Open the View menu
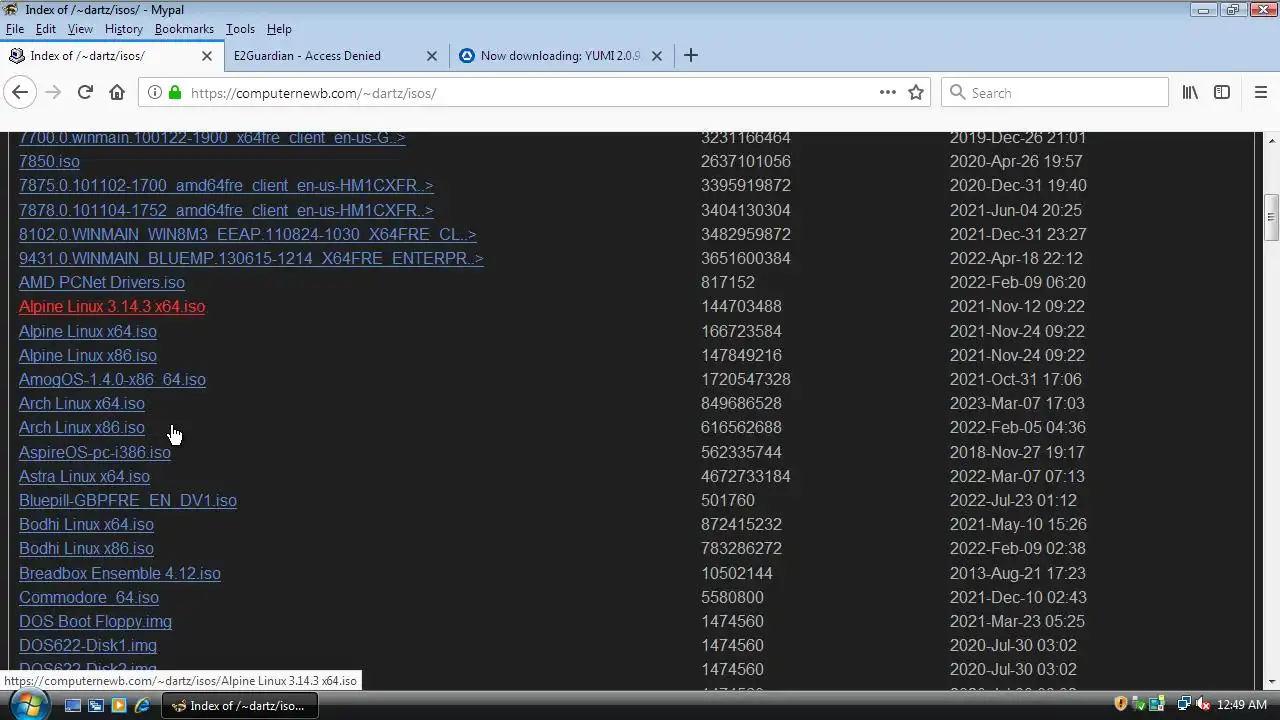The image size is (1280, 720). click(x=80, y=29)
